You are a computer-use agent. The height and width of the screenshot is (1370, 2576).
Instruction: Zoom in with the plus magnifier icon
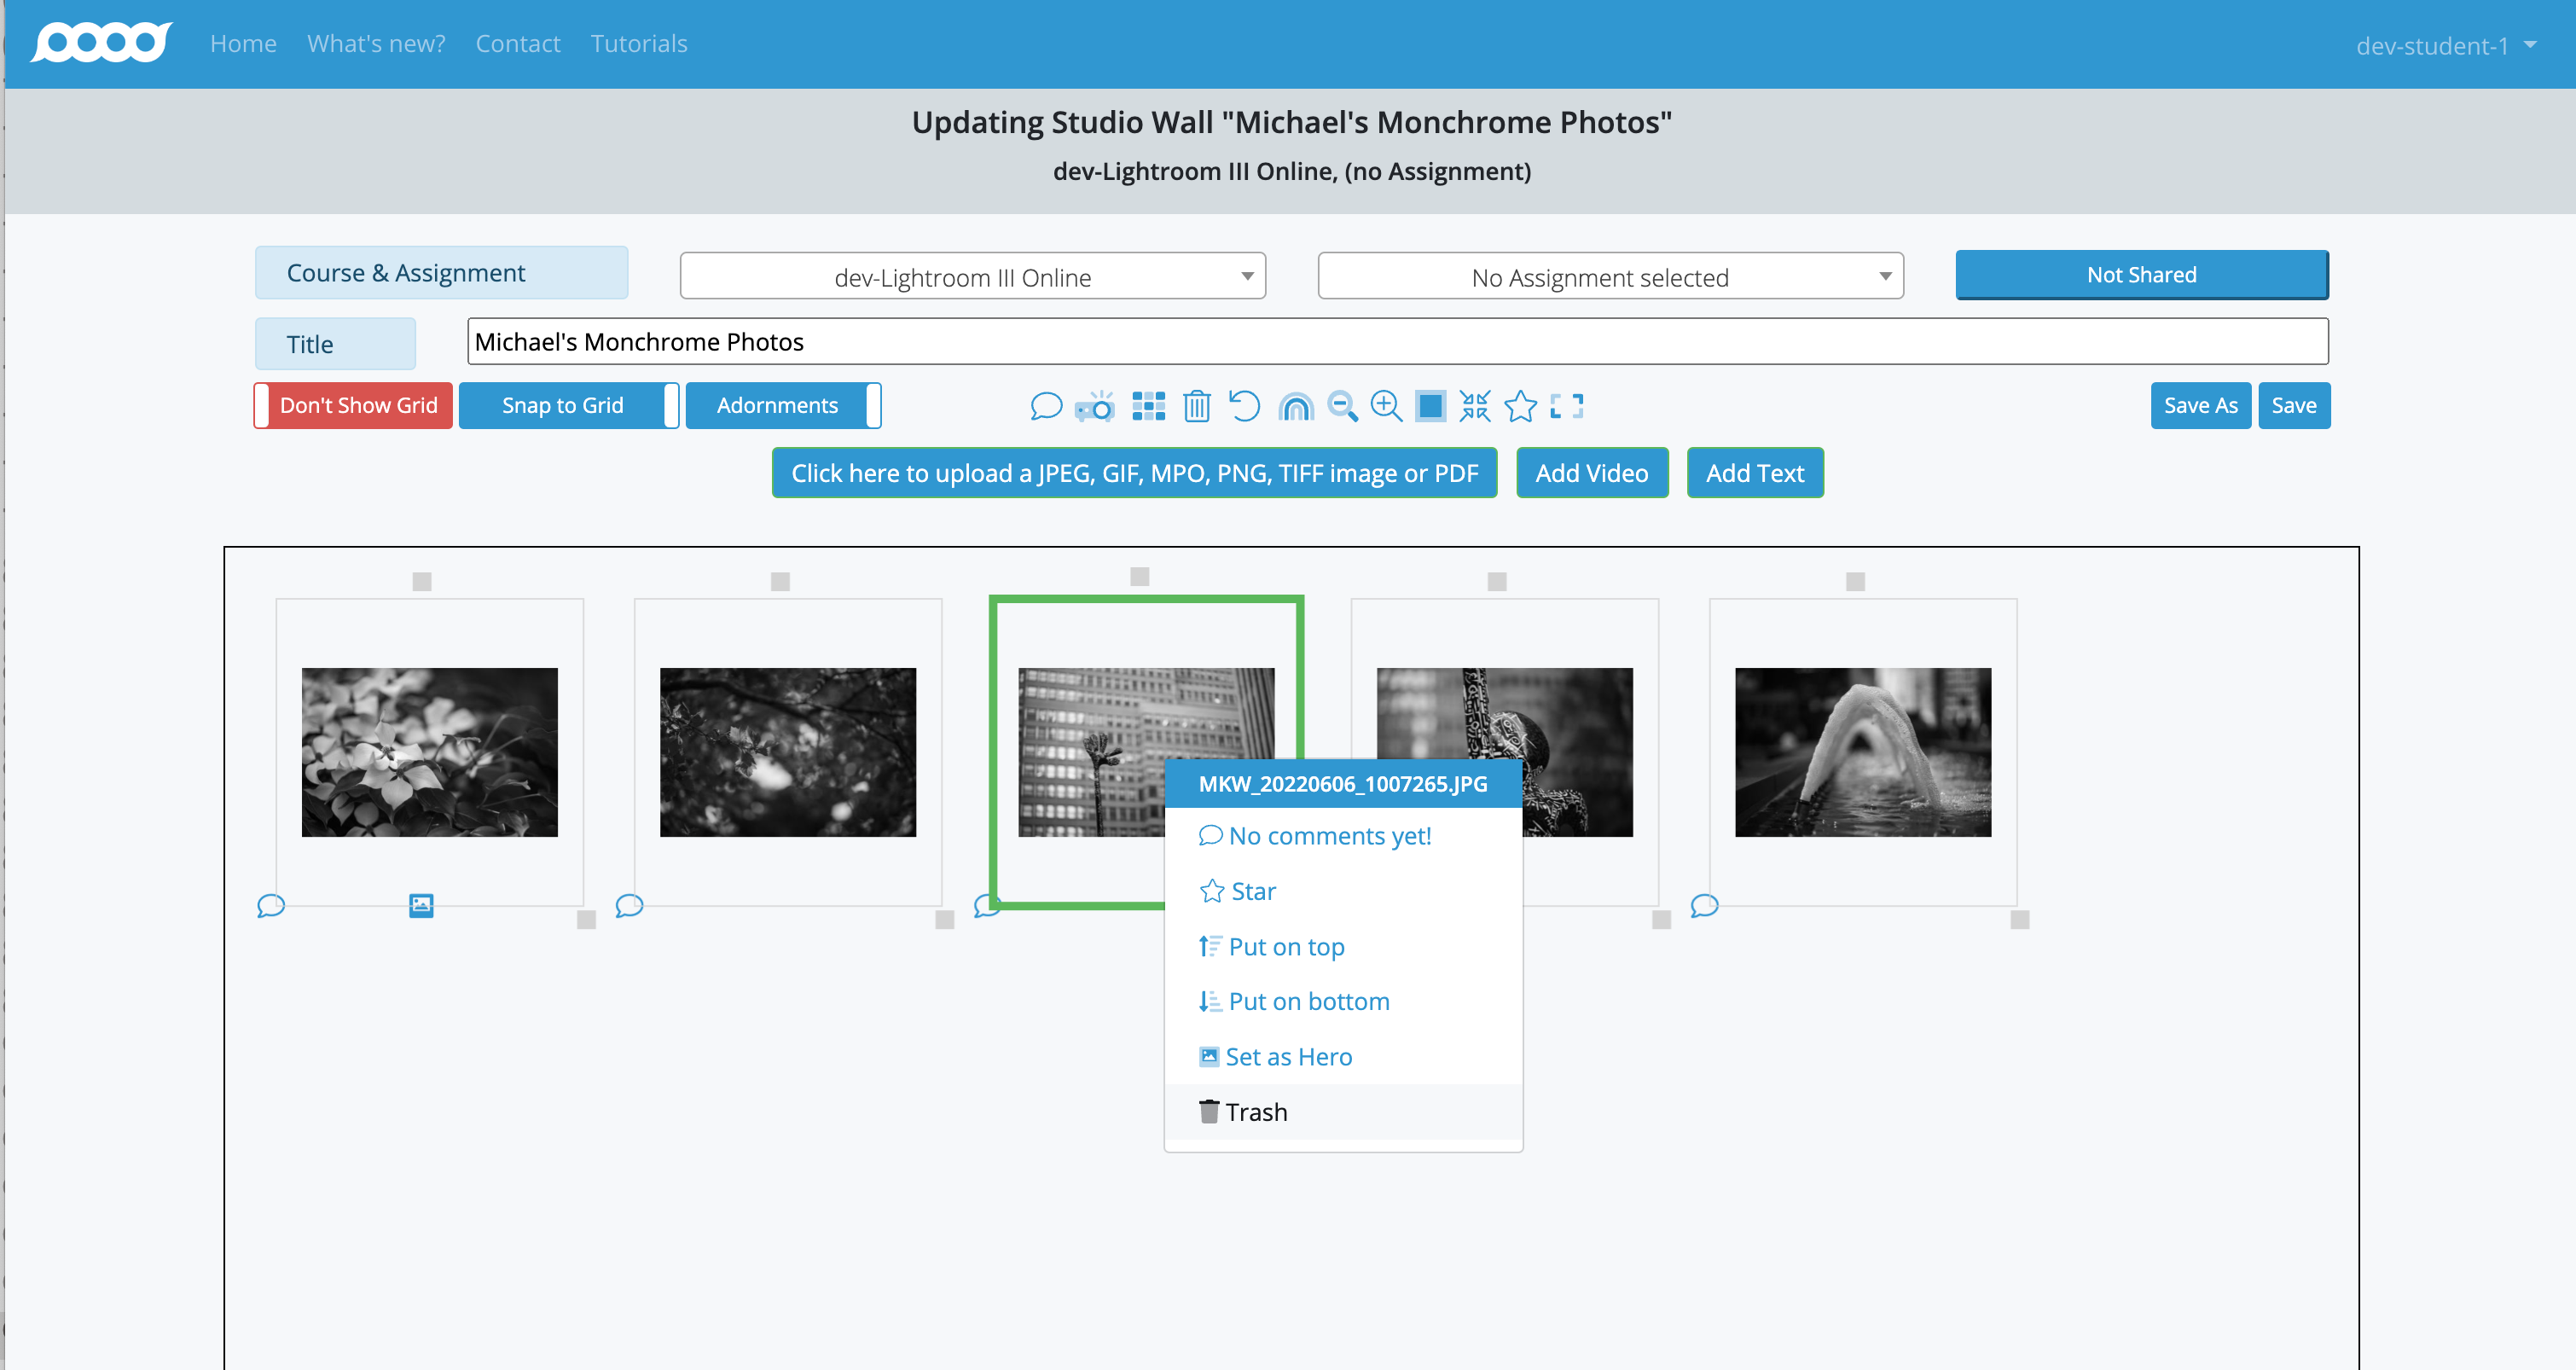[1386, 406]
